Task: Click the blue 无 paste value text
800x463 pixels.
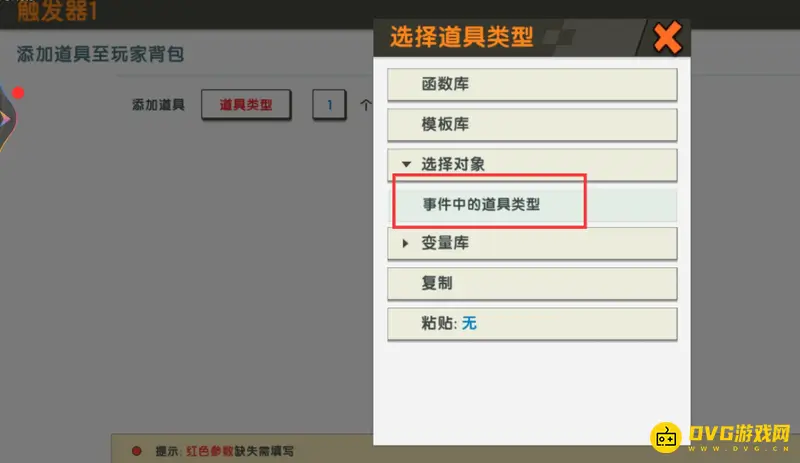Action: point(469,323)
